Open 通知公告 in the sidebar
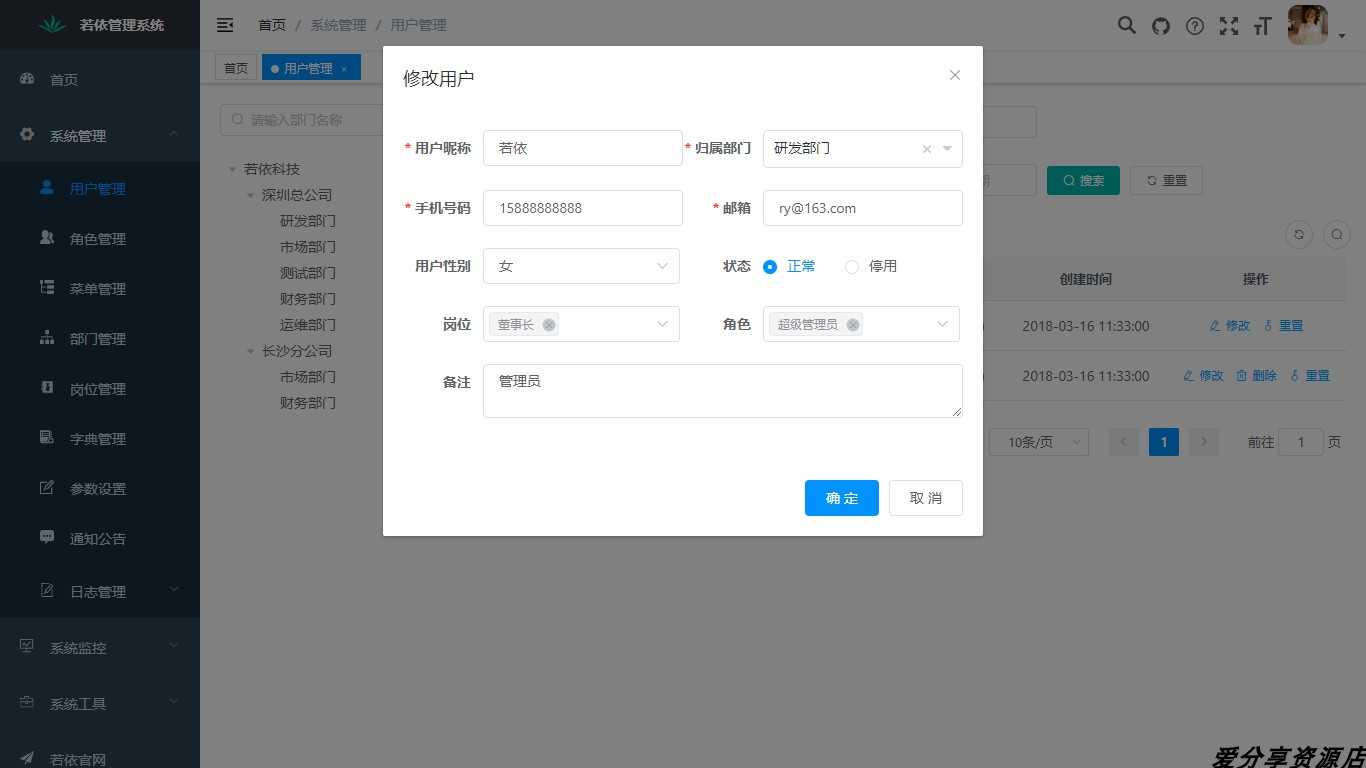Viewport: 1366px width, 768px height. (100, 538)
